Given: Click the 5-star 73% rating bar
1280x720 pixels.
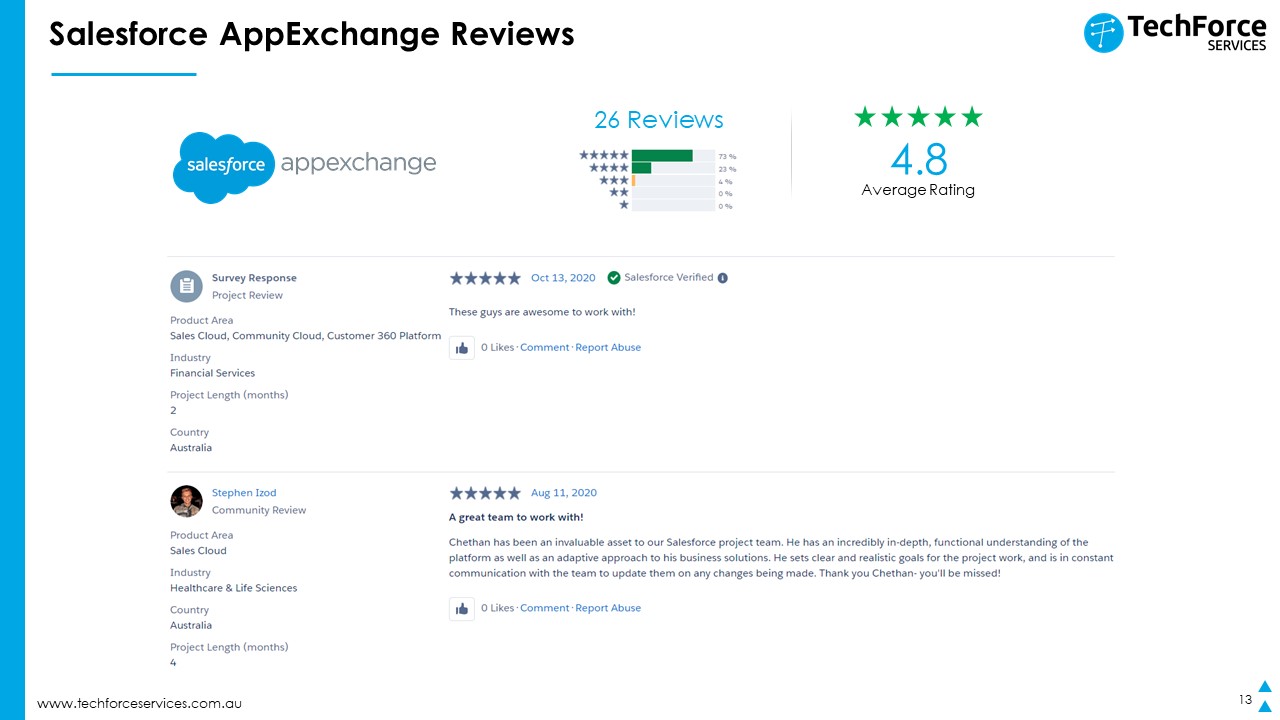Looking at the screenshot, I should pos(673,156).
